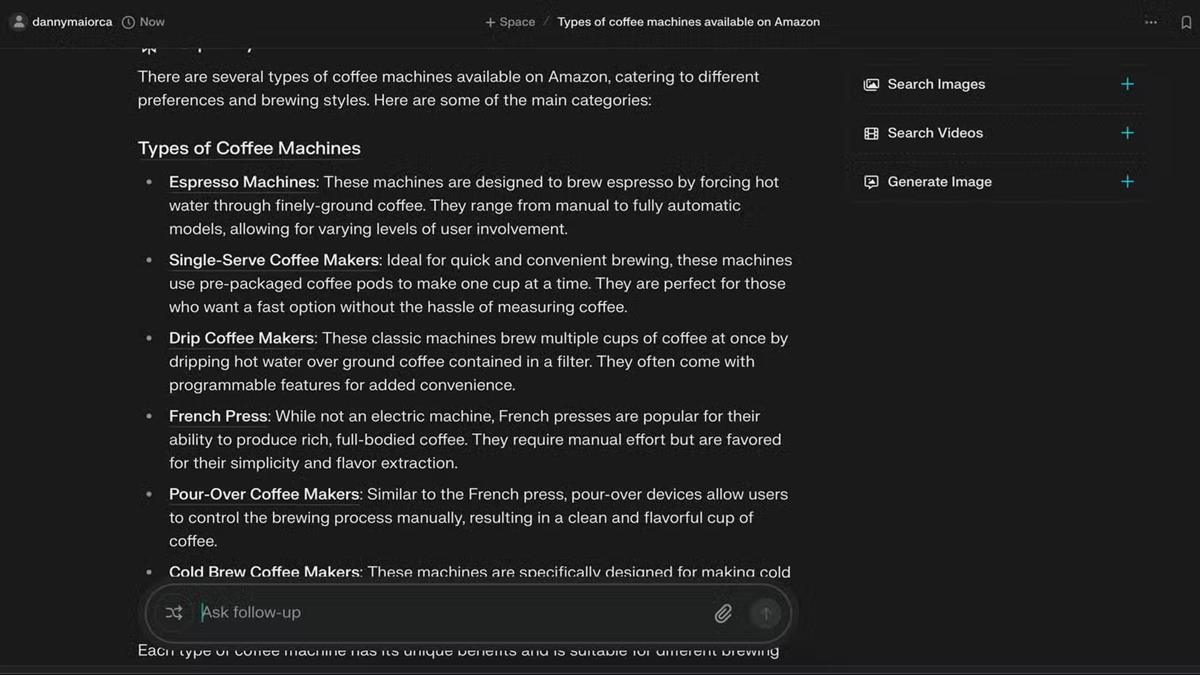Expand Generate Image with plus button
This screenshot has height=675, width=1200.
click(x=1127, y=182)
